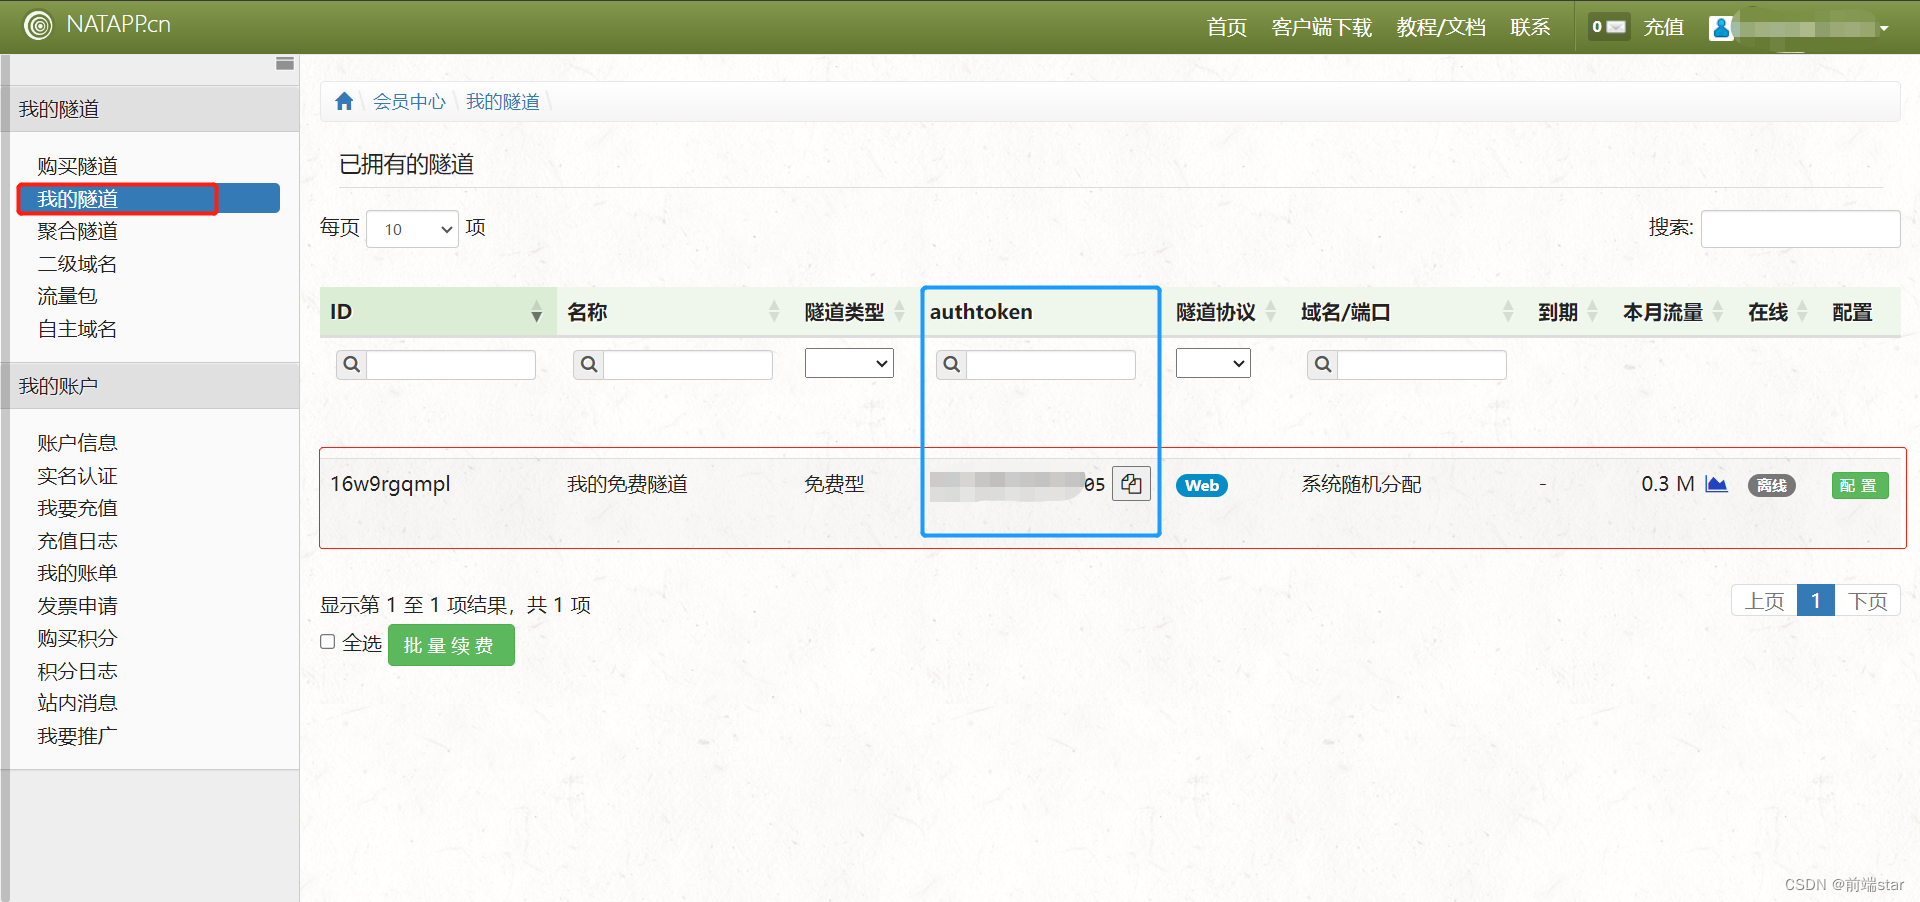
Task: Open 发票申请 in the sidebar
Action: [x=78, y=606]
